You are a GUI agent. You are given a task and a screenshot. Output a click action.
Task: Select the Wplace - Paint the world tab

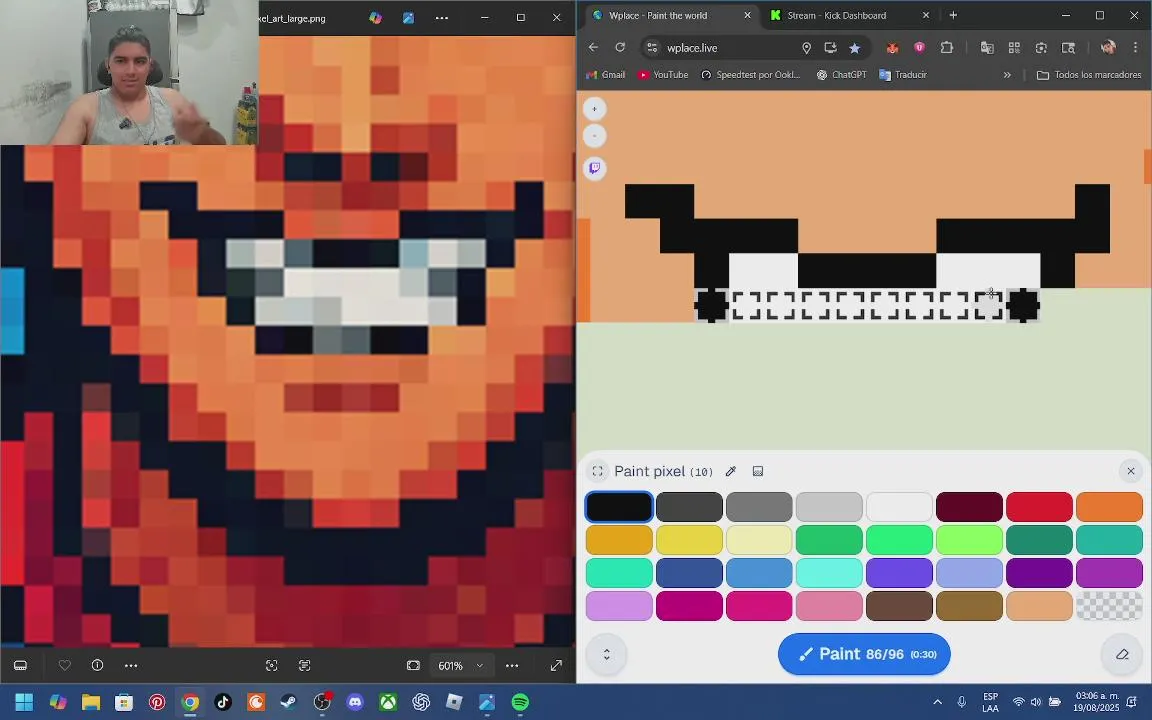658,15
